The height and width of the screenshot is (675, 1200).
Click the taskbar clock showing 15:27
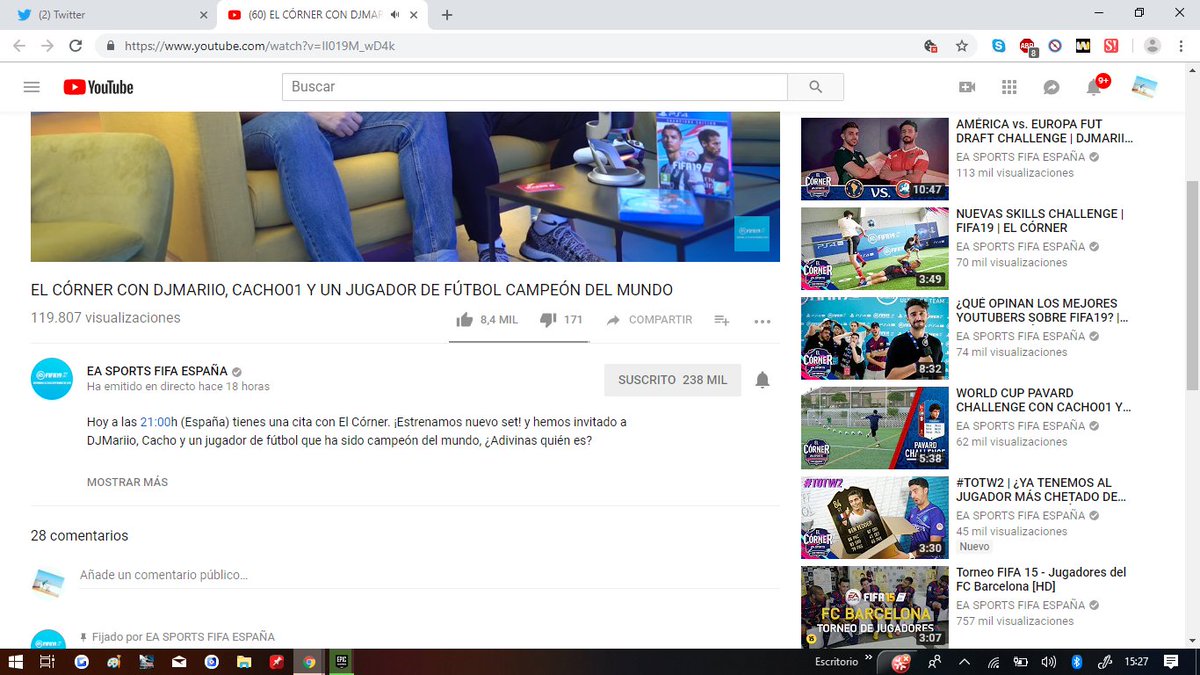[x=1136, y=661]
